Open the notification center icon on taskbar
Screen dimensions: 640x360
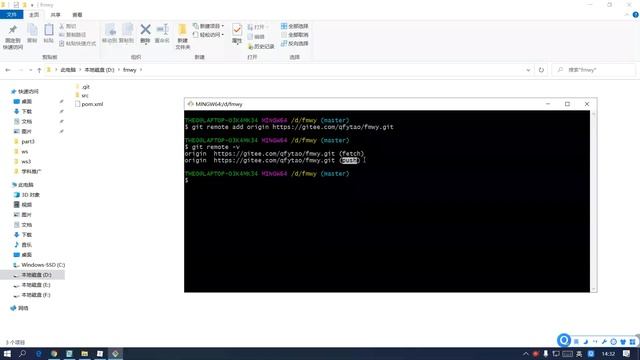pyautogui.click(x=627, y=353)
